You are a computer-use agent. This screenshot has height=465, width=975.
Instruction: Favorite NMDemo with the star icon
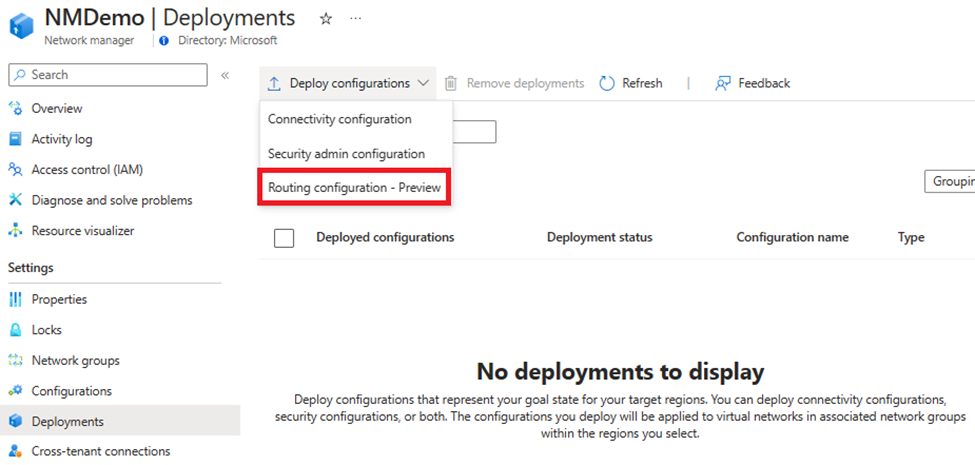pos(325,19)
